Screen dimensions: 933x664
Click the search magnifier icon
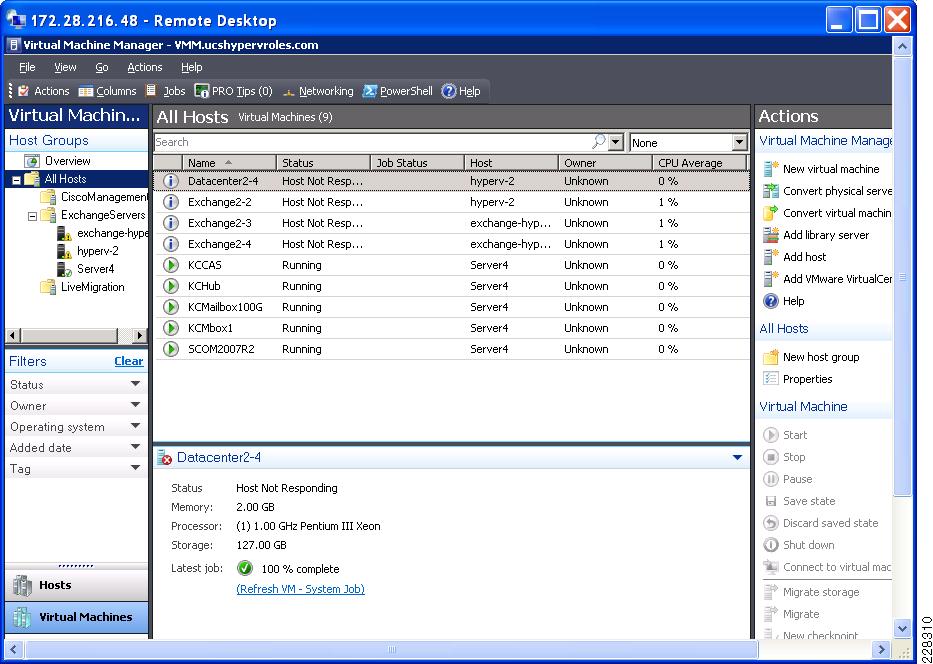click(x=599, y=142)
